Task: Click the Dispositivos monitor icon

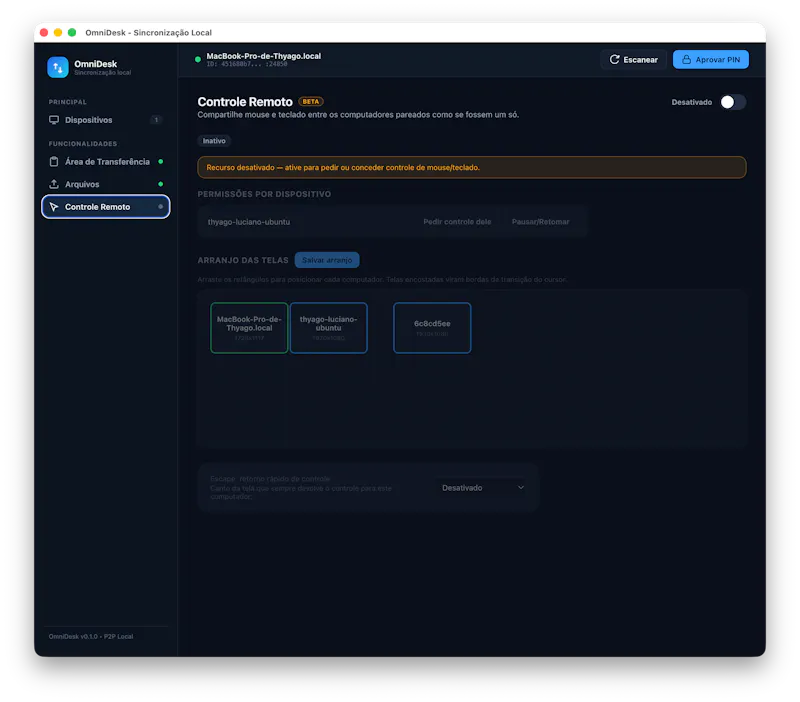Action: click(54, 120)
